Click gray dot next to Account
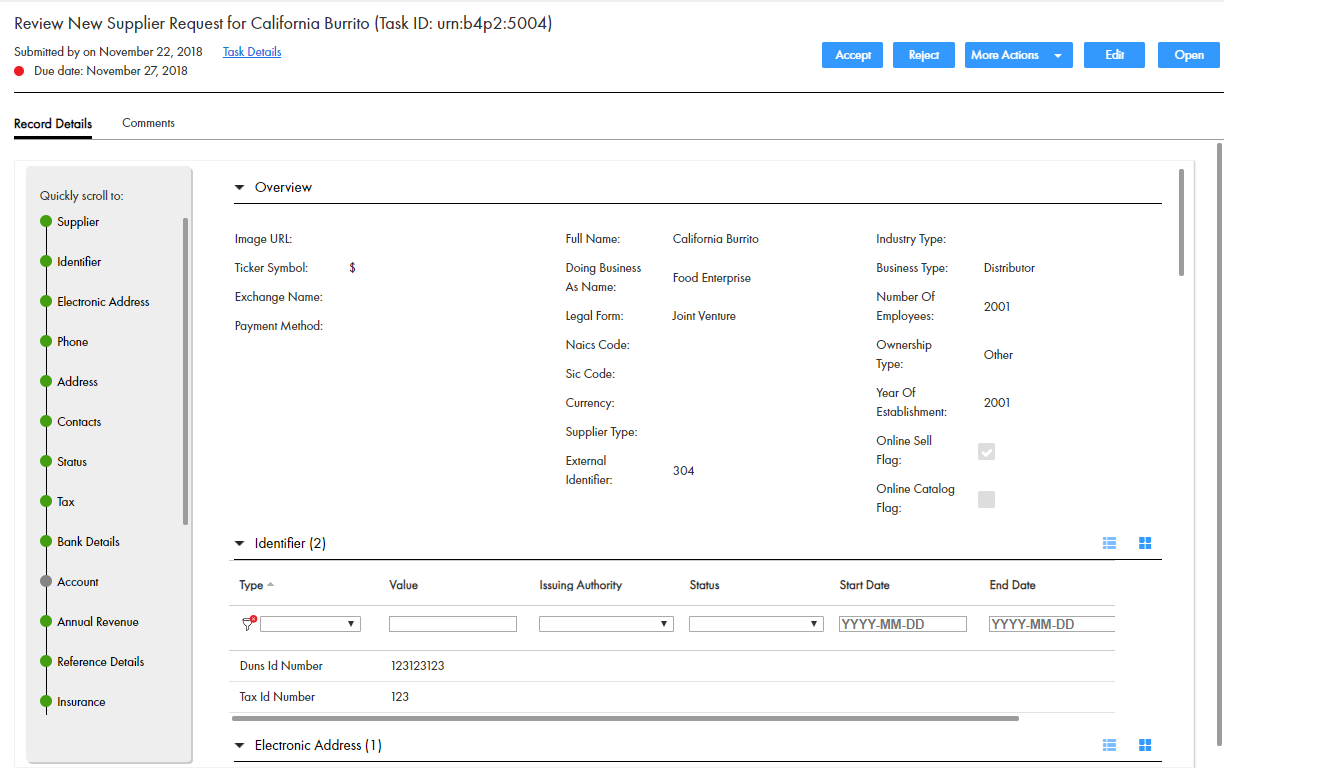This screenshot has height=780, width=1319. click(46, 582)
